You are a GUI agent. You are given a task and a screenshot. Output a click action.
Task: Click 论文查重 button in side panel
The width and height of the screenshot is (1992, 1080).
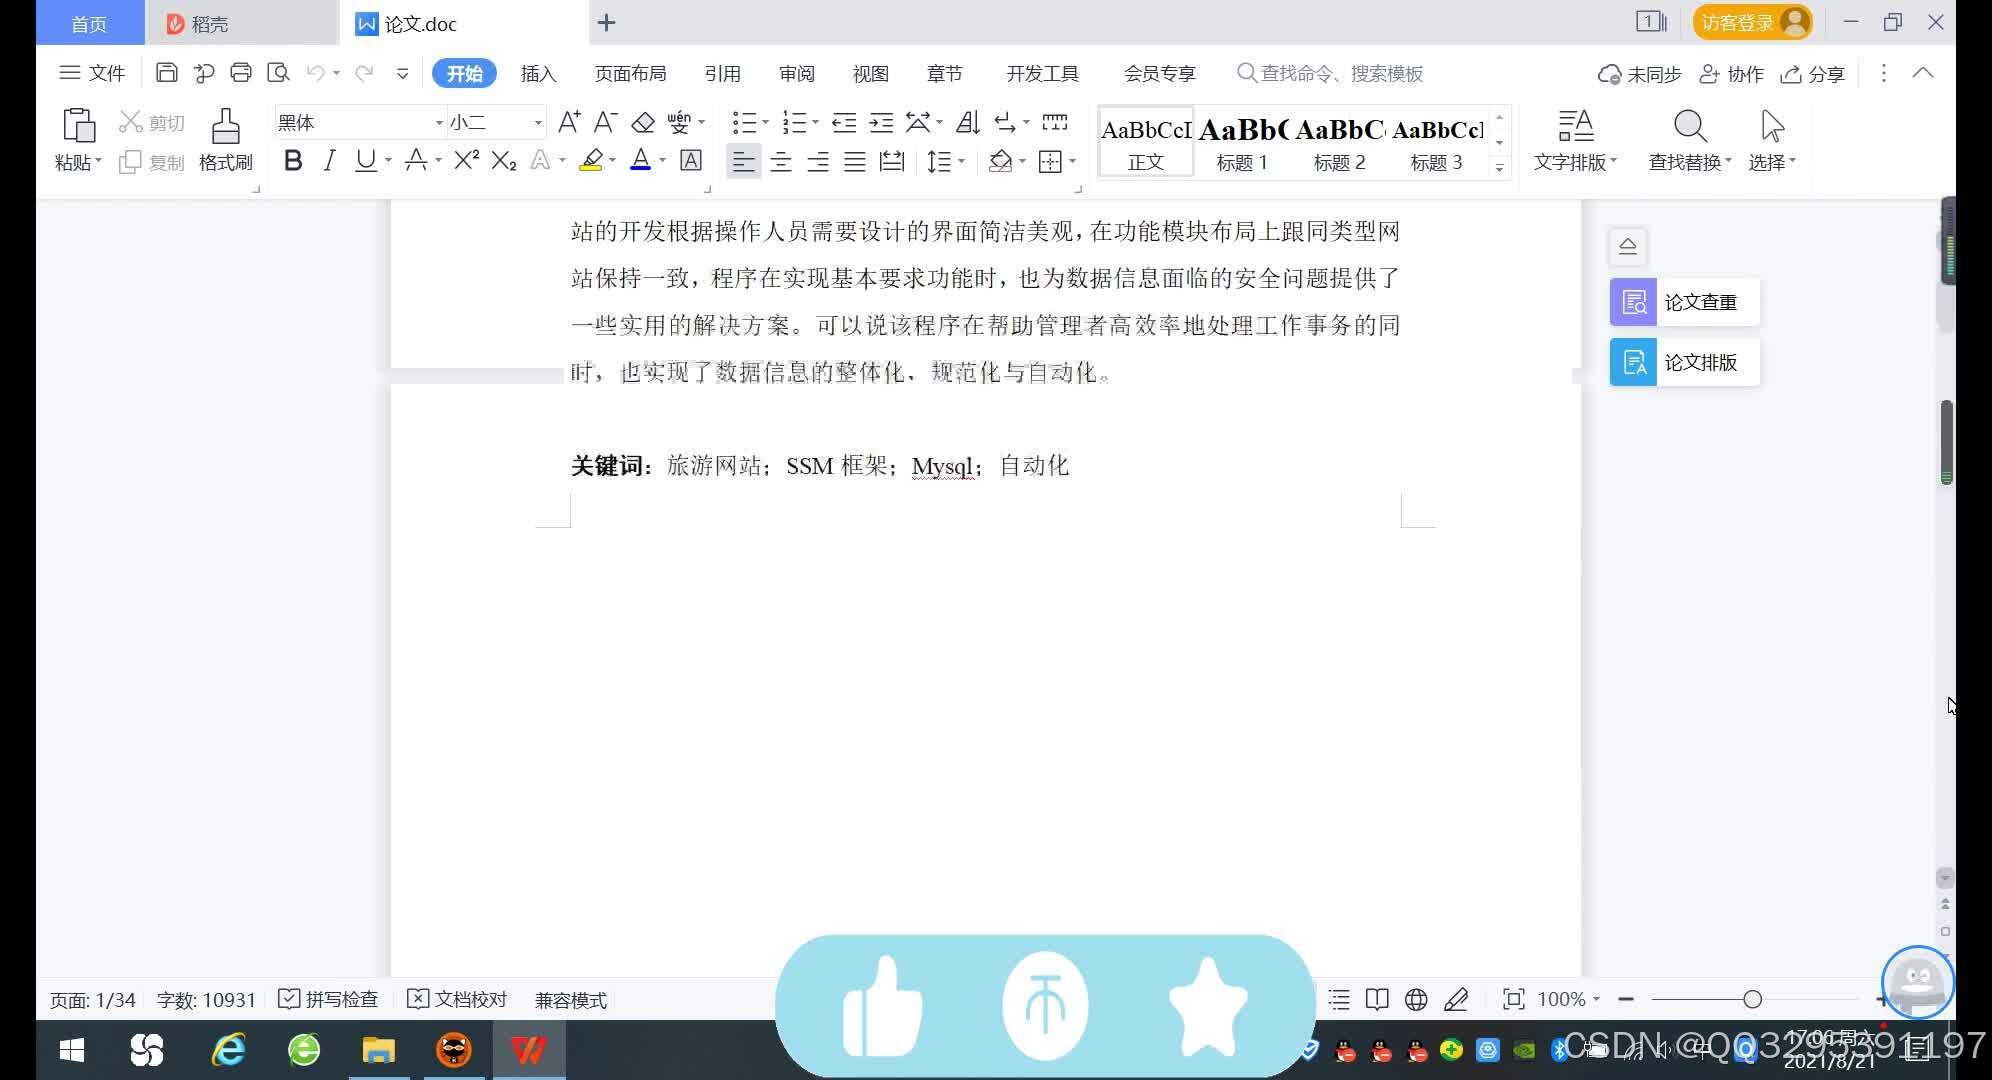[1684, 302]
